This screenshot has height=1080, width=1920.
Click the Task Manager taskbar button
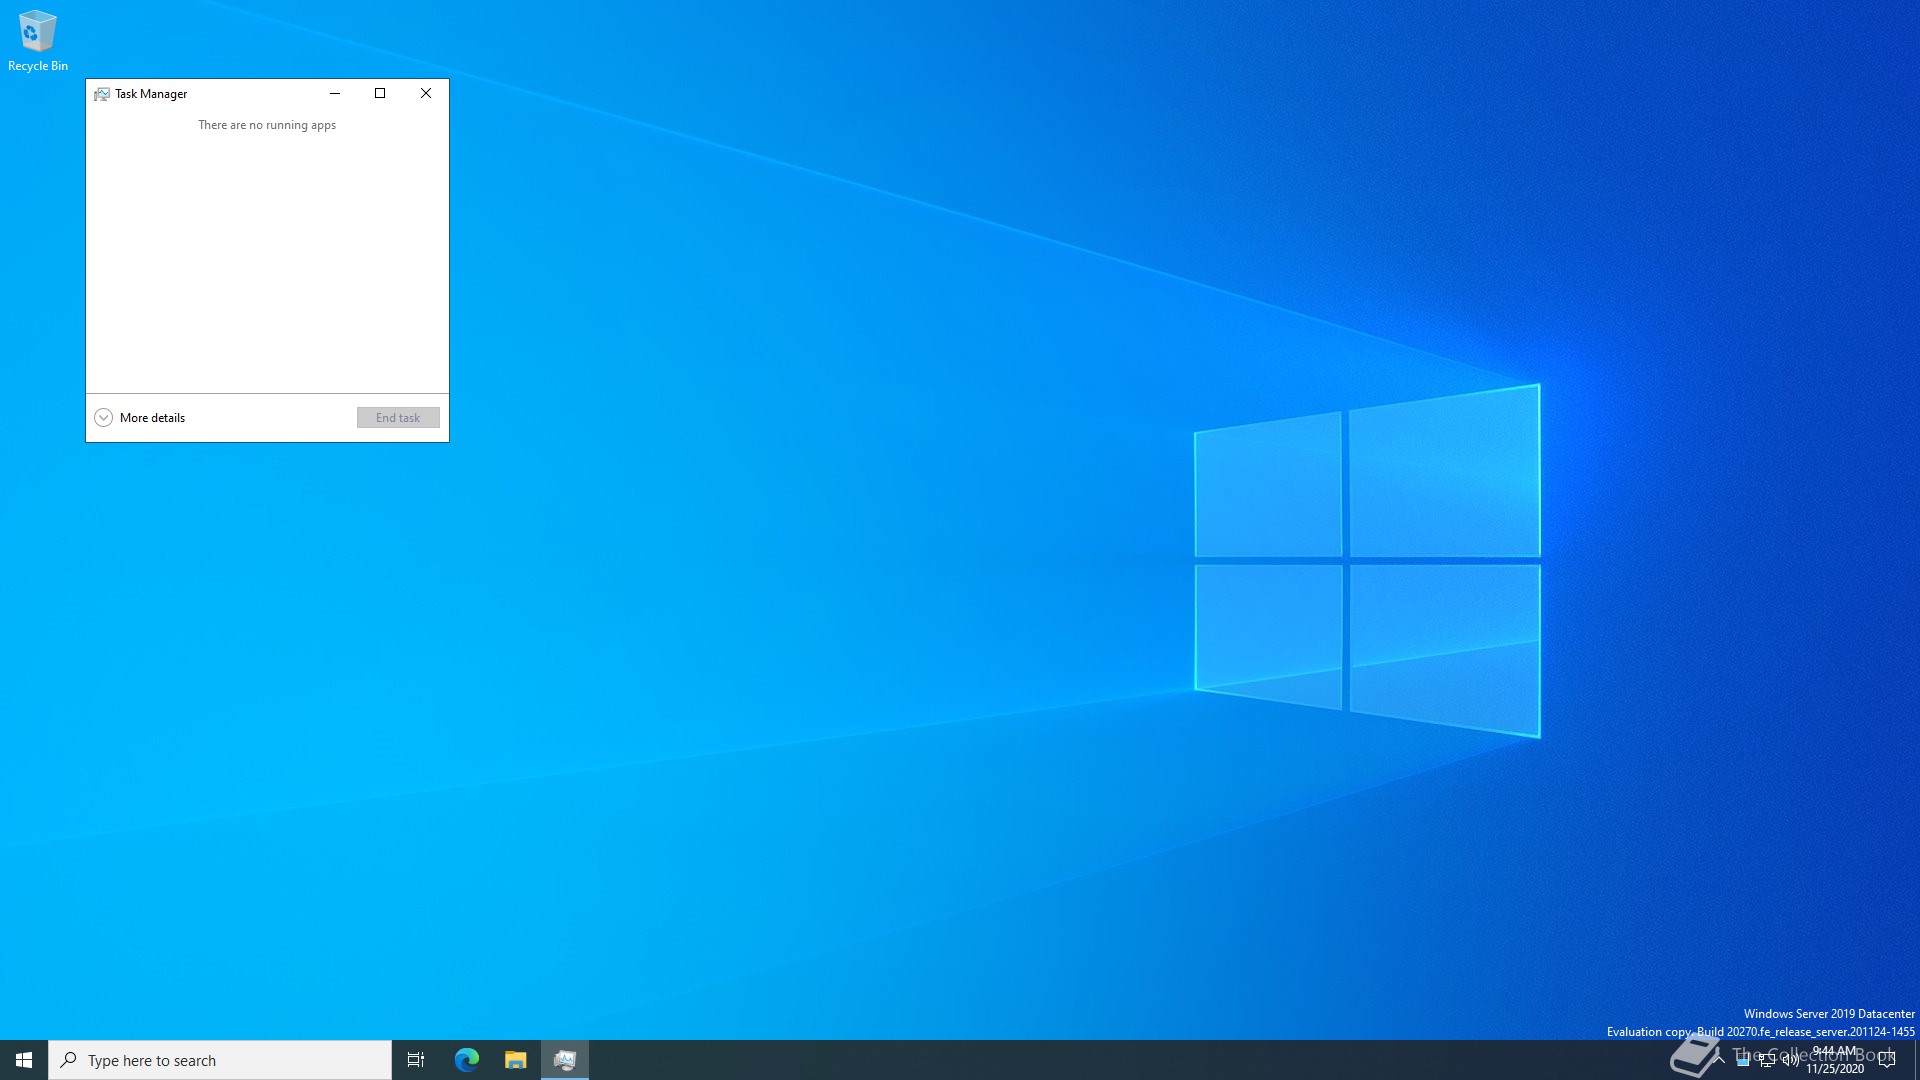[565, 1060]
